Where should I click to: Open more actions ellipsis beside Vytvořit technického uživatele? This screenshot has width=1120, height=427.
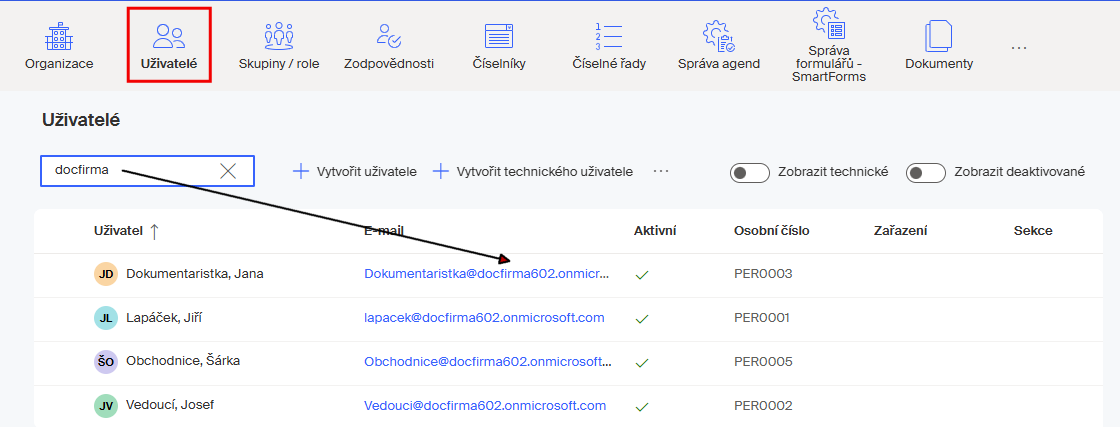[x=661, y=171]
